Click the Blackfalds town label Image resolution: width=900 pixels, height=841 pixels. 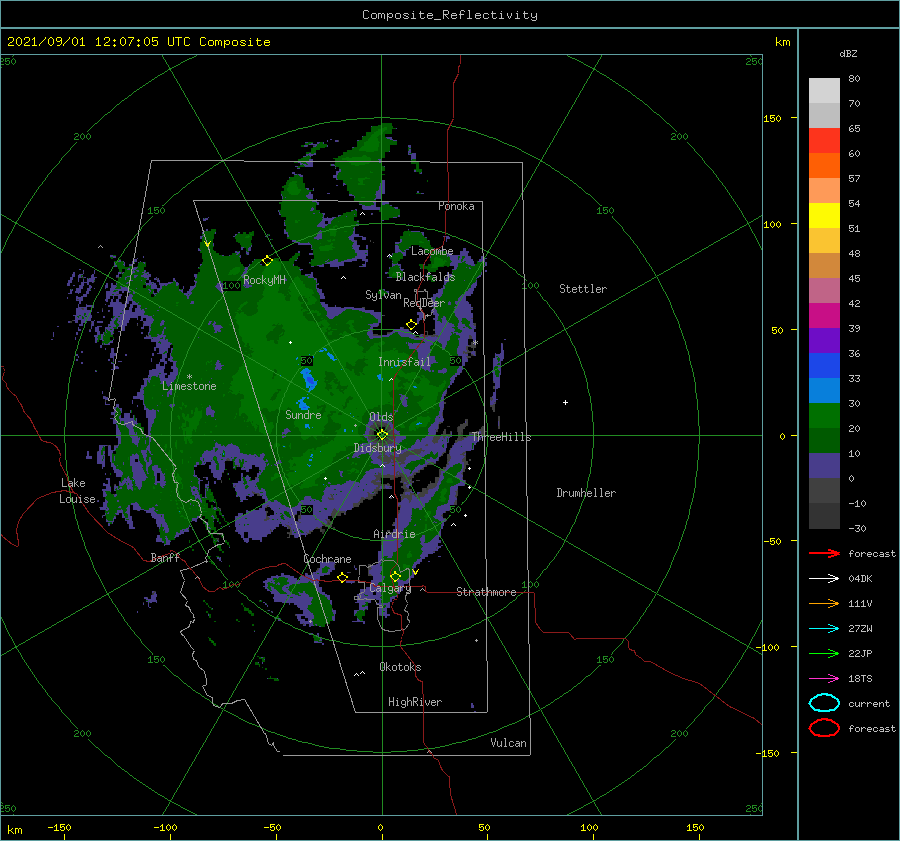click(425, 277)
